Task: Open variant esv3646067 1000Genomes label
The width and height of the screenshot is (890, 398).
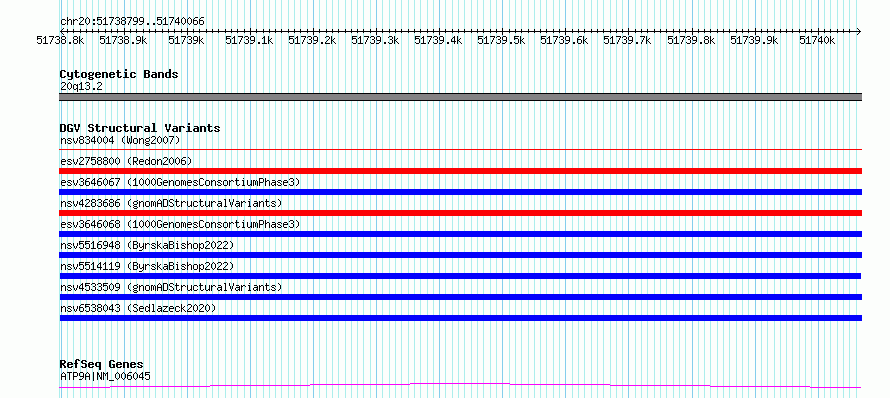Action: tap(180, 182)
